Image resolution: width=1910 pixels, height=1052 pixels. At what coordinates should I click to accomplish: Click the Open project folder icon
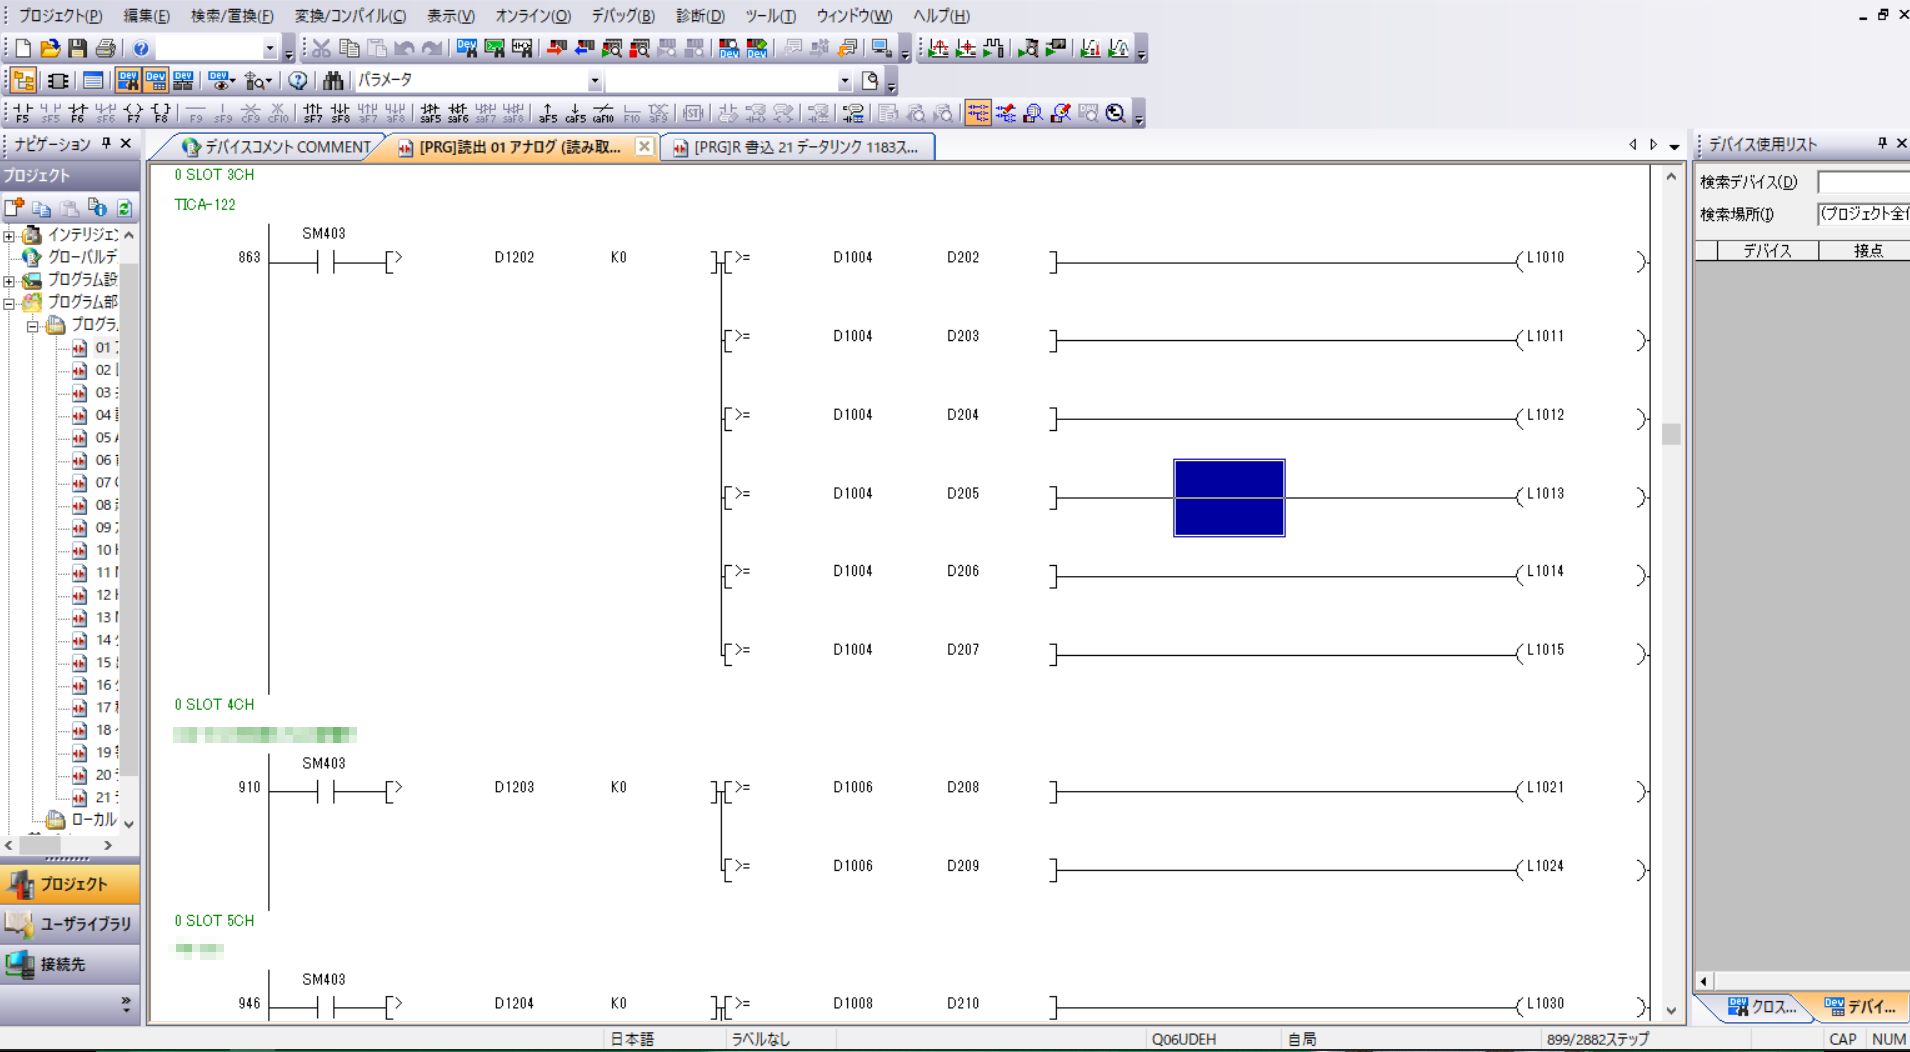[50, 48]
